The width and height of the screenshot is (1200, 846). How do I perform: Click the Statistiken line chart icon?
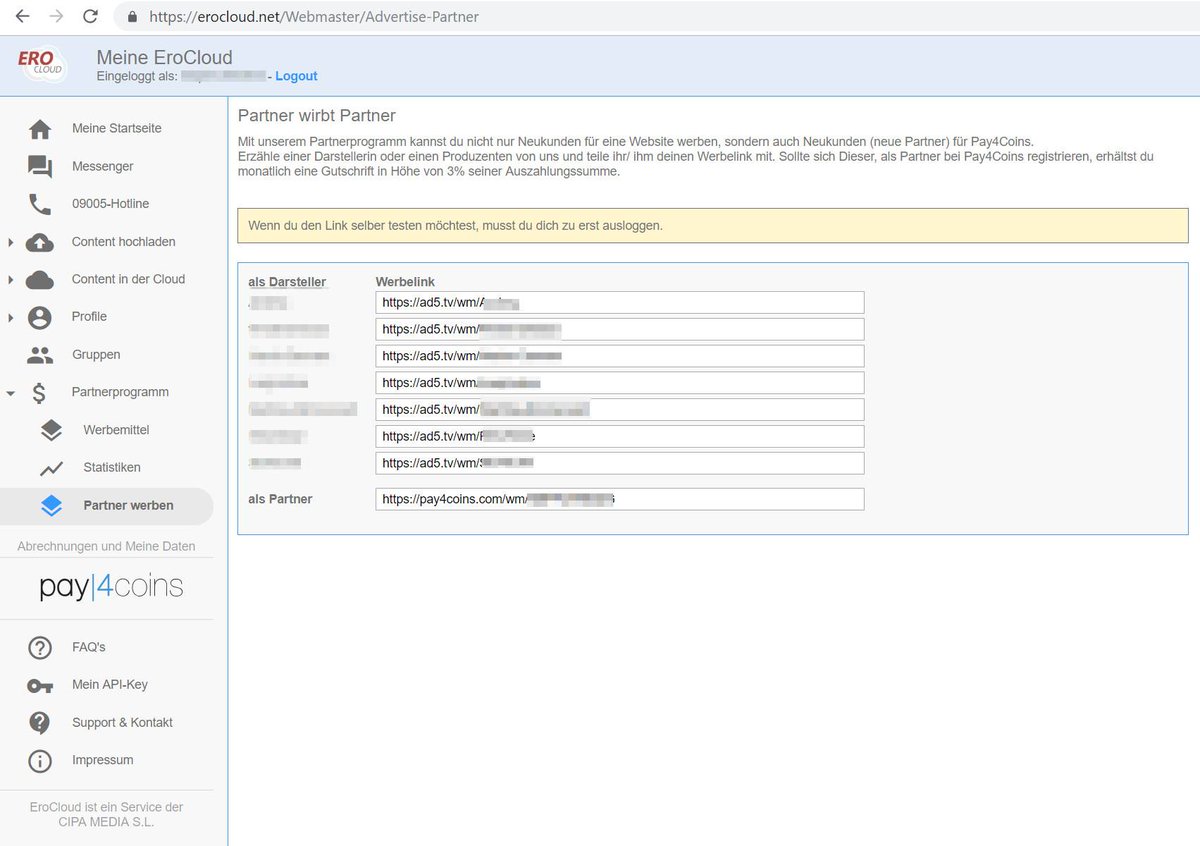tap(51, 468)
